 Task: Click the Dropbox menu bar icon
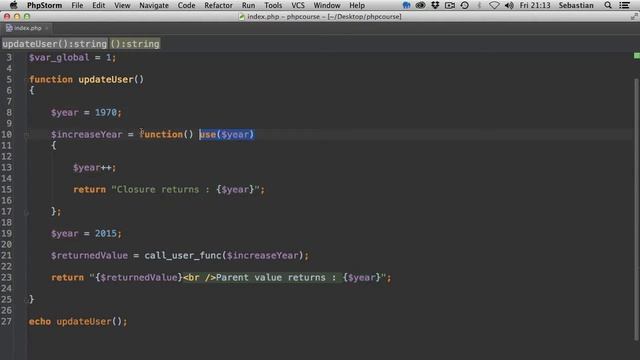[x=435, y=5]
